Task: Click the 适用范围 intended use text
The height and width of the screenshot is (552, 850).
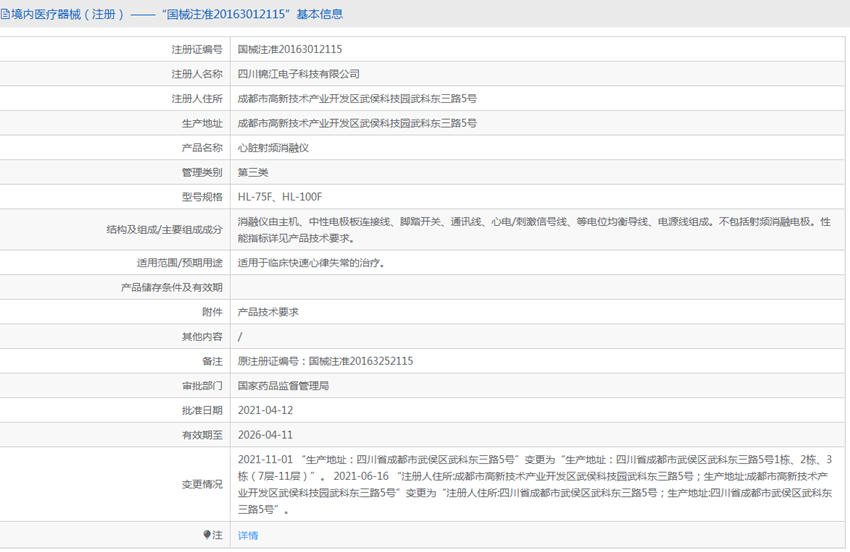Action: pos(311,263)
